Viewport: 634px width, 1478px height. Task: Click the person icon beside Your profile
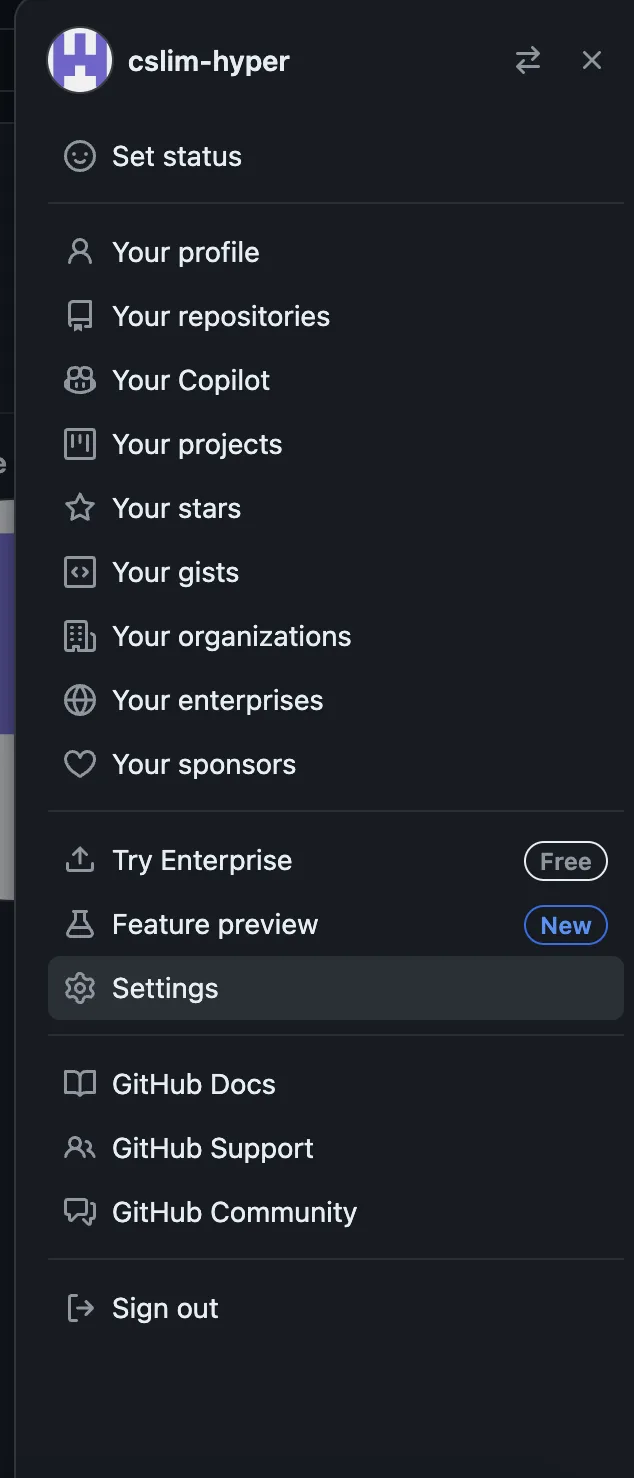(x=80, y=252)
